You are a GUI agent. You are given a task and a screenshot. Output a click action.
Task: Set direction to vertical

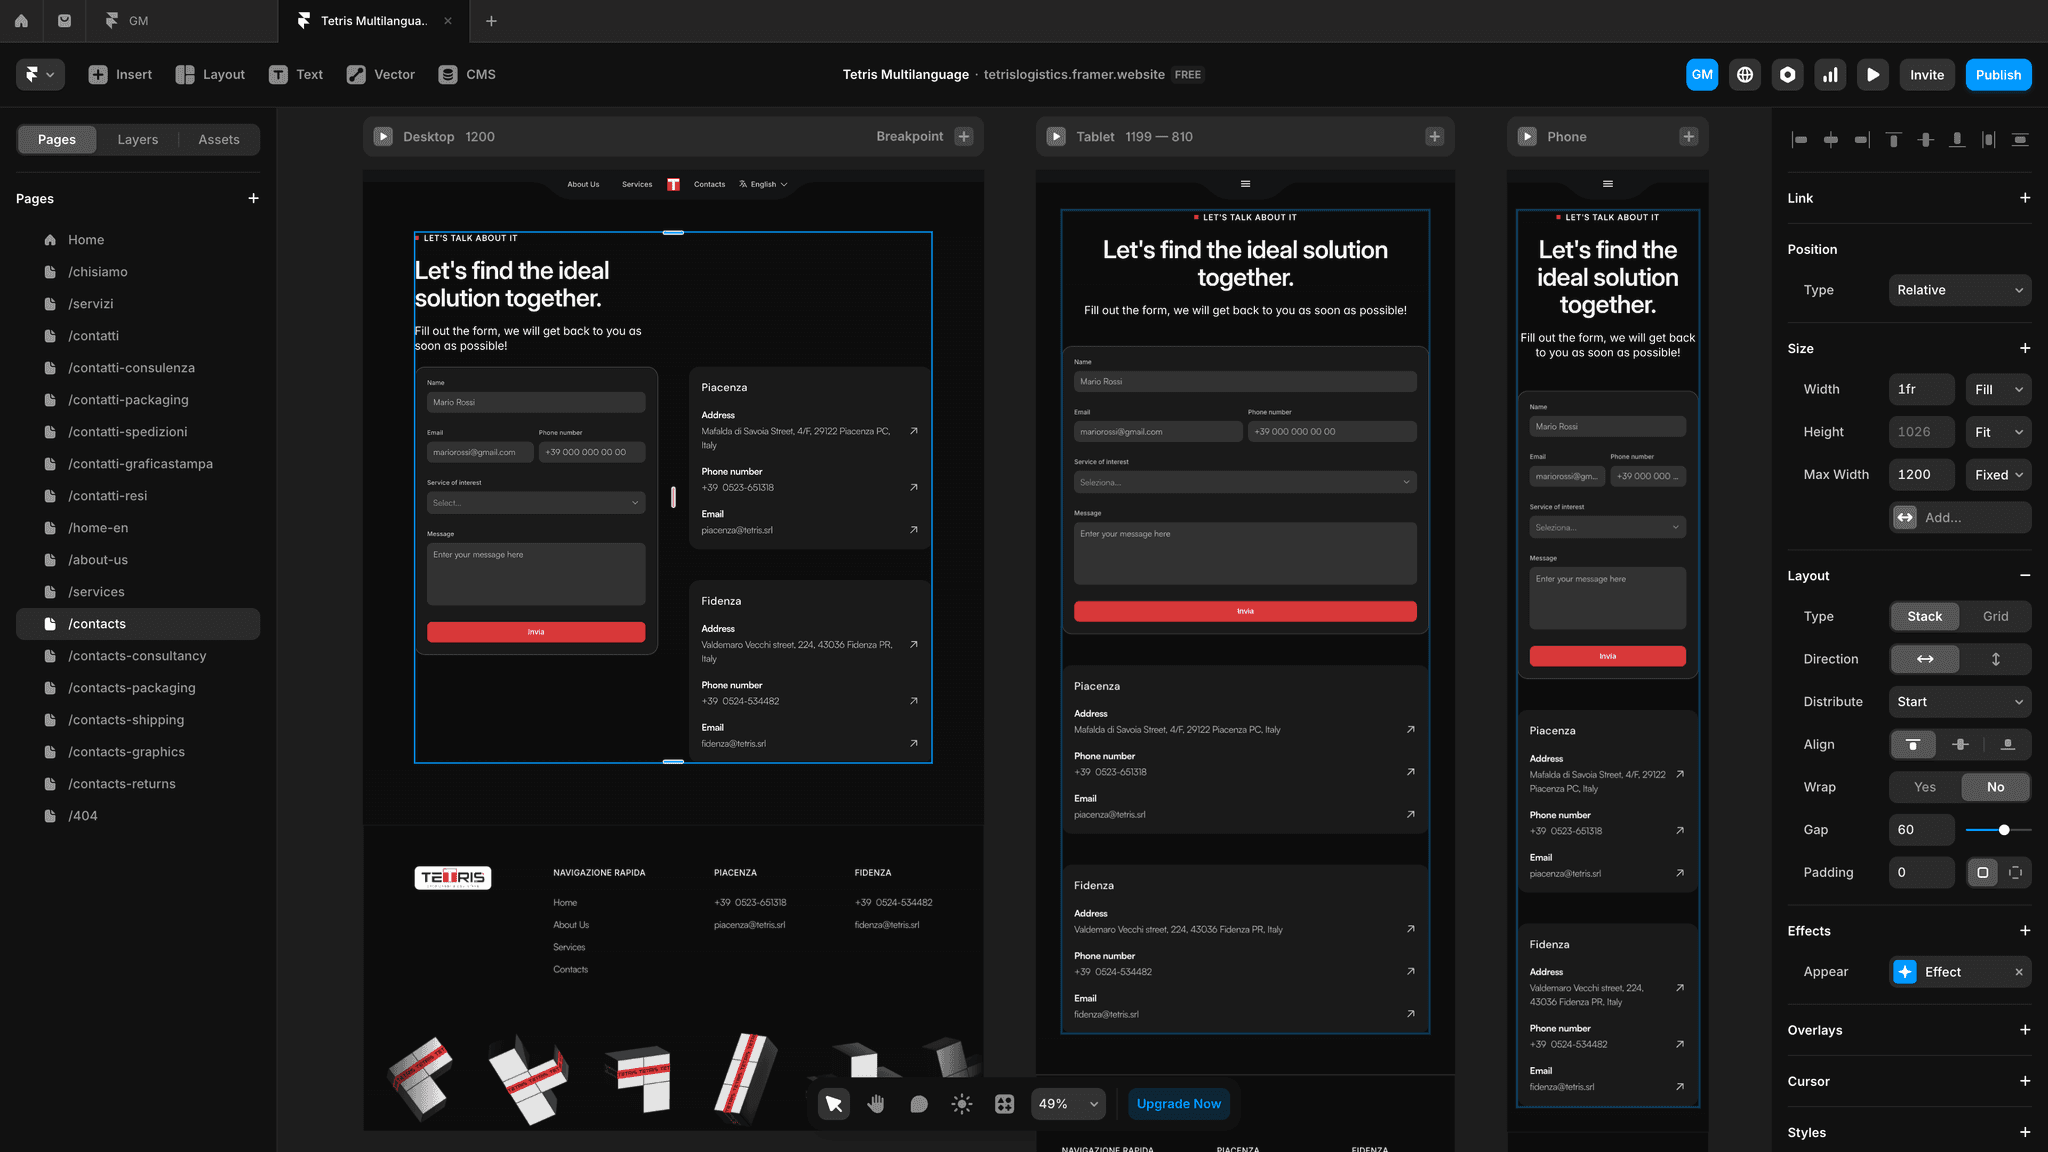pos(1995,659)
